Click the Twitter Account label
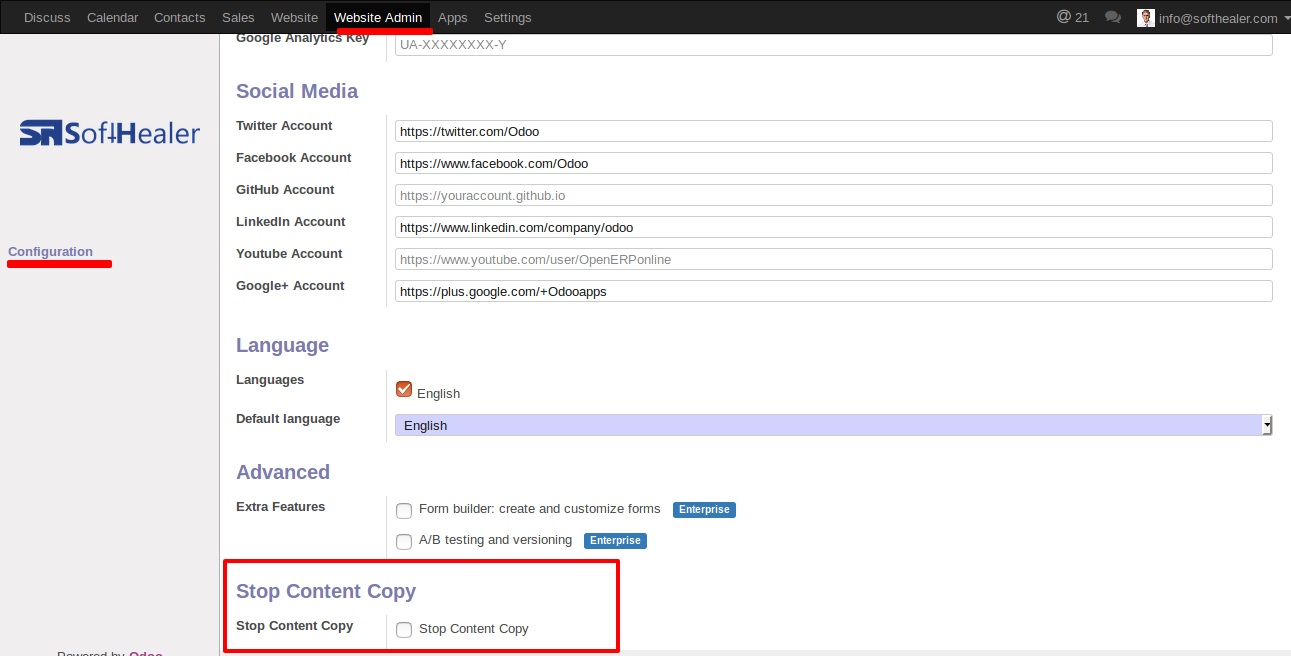Screen dimensions: 1291x656 [284, 126]
